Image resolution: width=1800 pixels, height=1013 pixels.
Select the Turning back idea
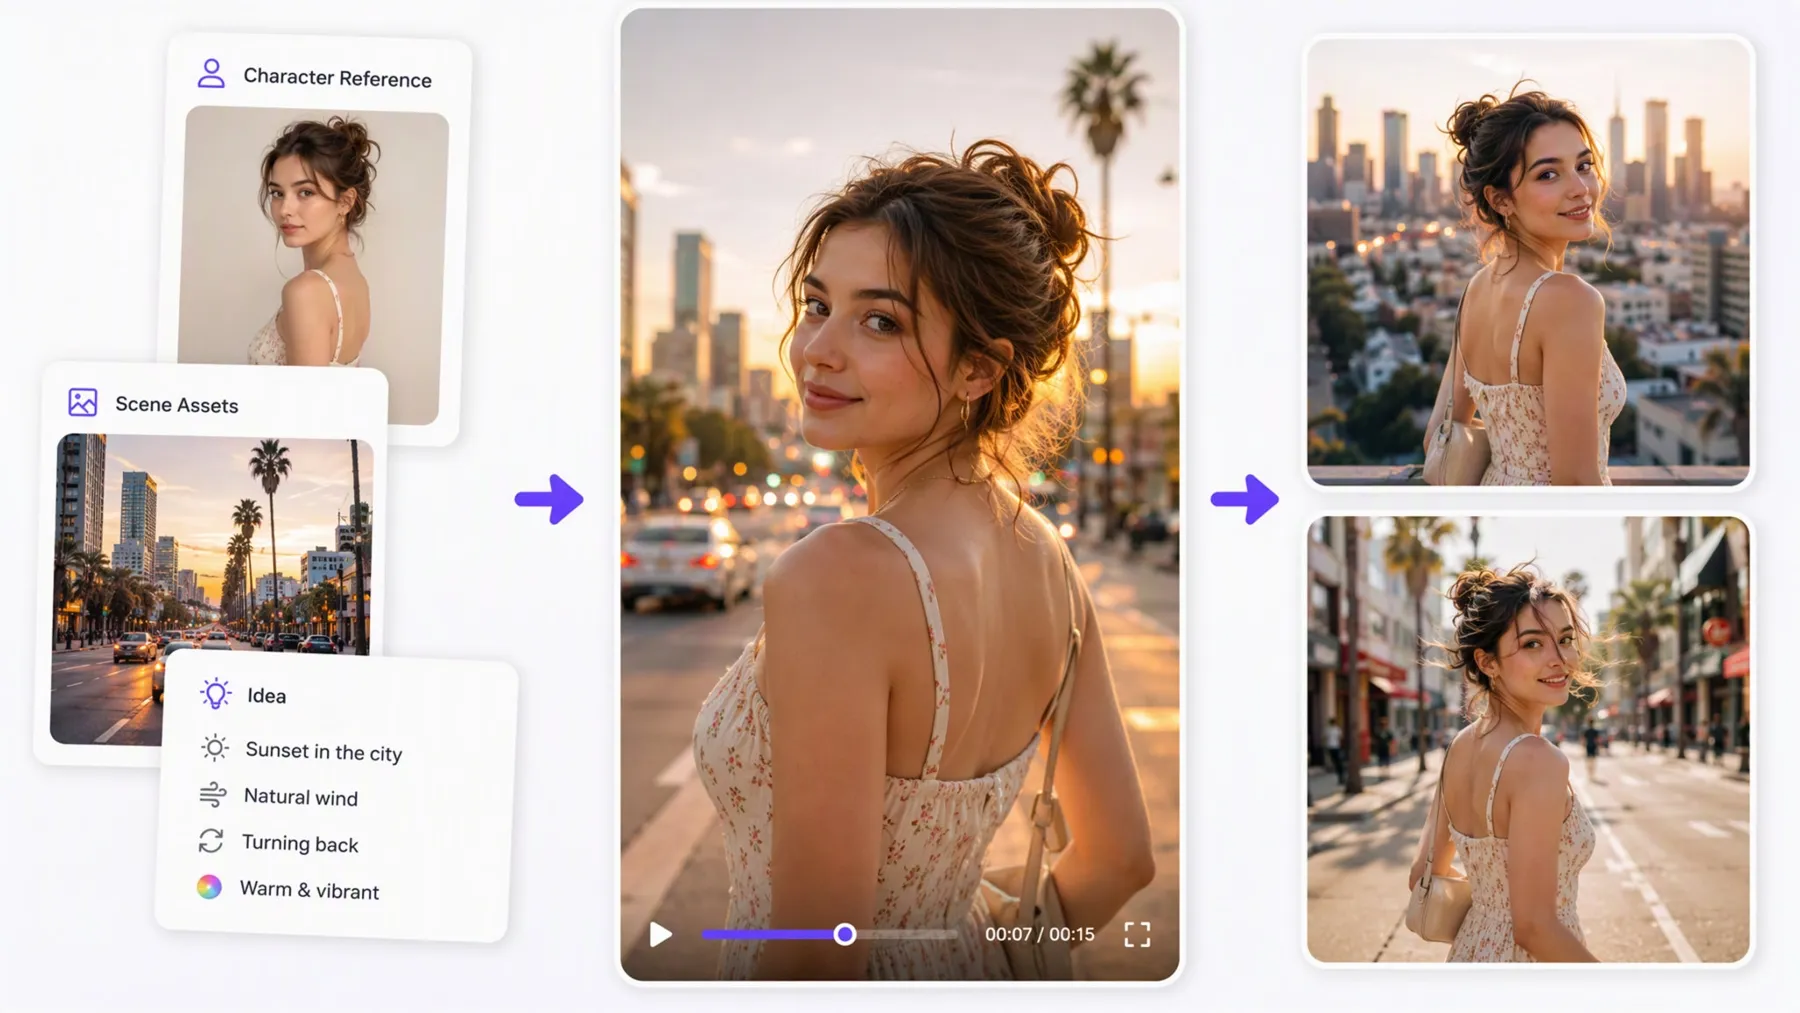tap(300, 844)
